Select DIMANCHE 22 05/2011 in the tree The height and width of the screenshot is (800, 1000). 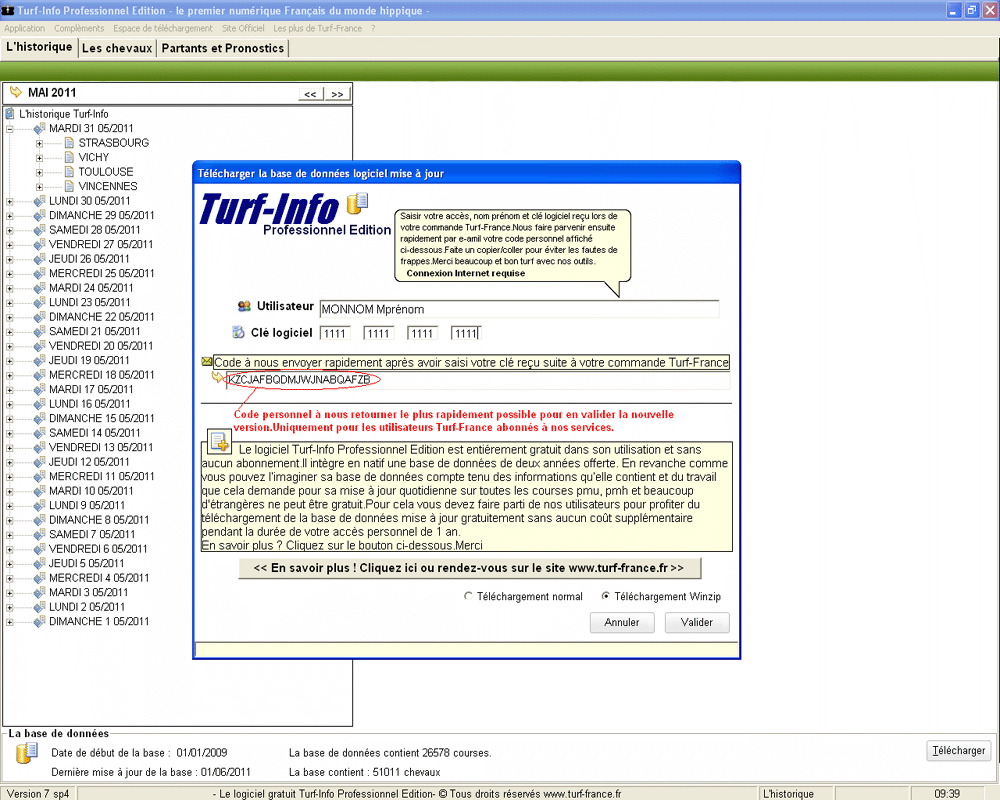click(x=101, y=317)
